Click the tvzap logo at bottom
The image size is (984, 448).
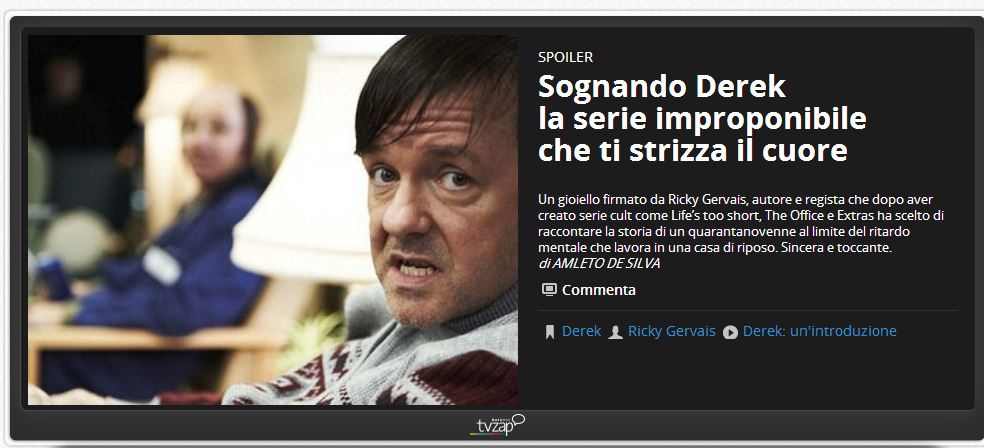pyautogui.click(x=497, y=425)
